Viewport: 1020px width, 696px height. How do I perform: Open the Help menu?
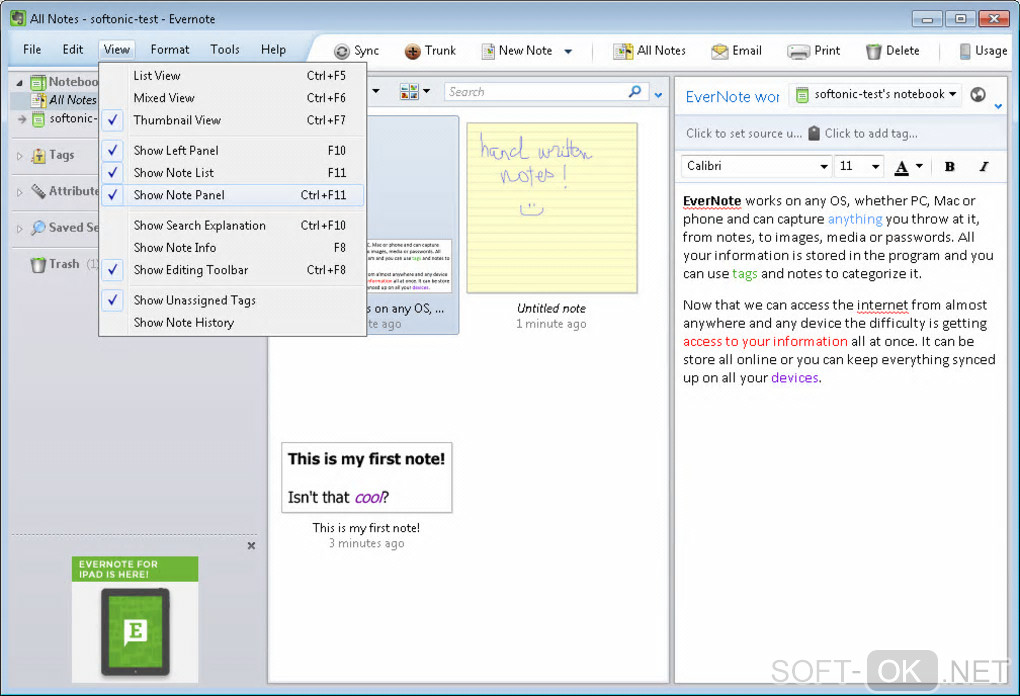(x=273, y=49)
